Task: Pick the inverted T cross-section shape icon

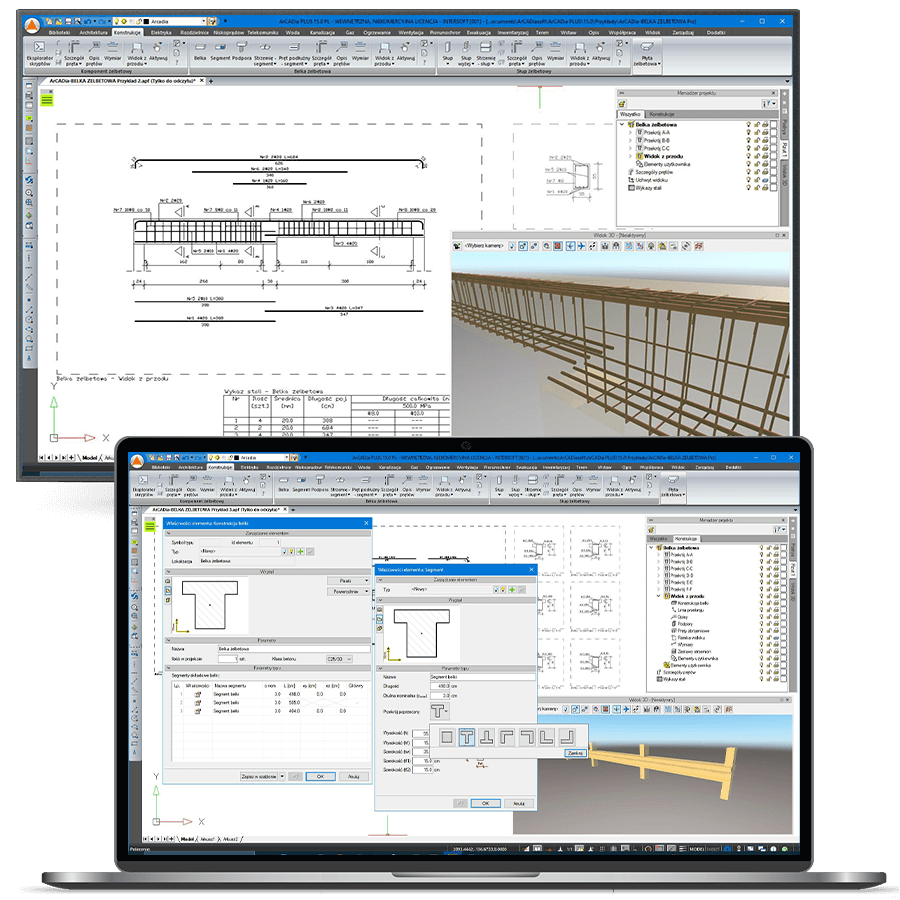Action: pos(487,738)
